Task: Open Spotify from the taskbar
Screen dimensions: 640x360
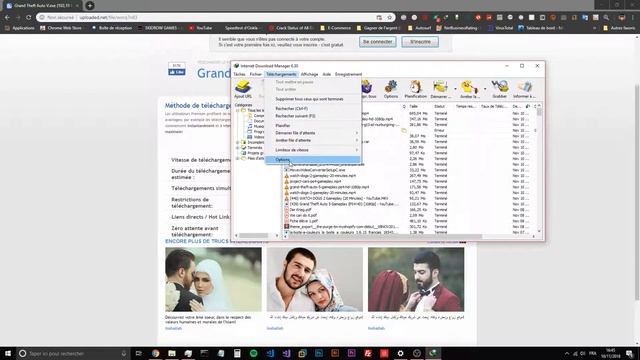Action: point(253,353)
